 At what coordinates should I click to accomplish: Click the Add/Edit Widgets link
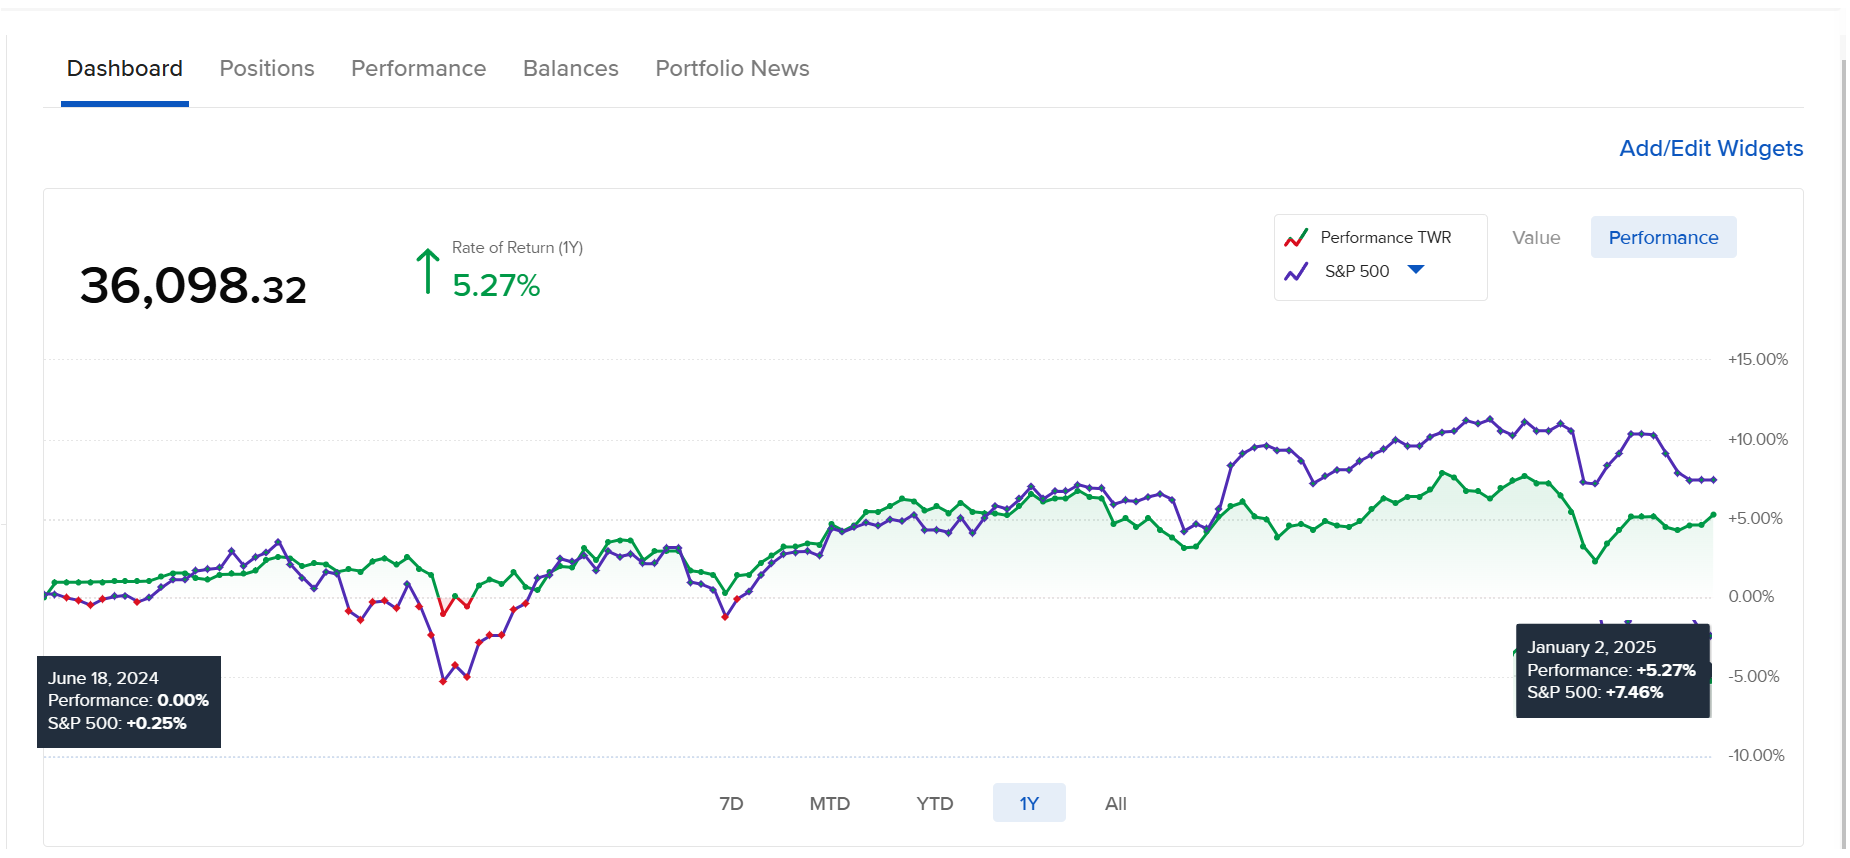pyautogui.click(x=1710, y=149)
